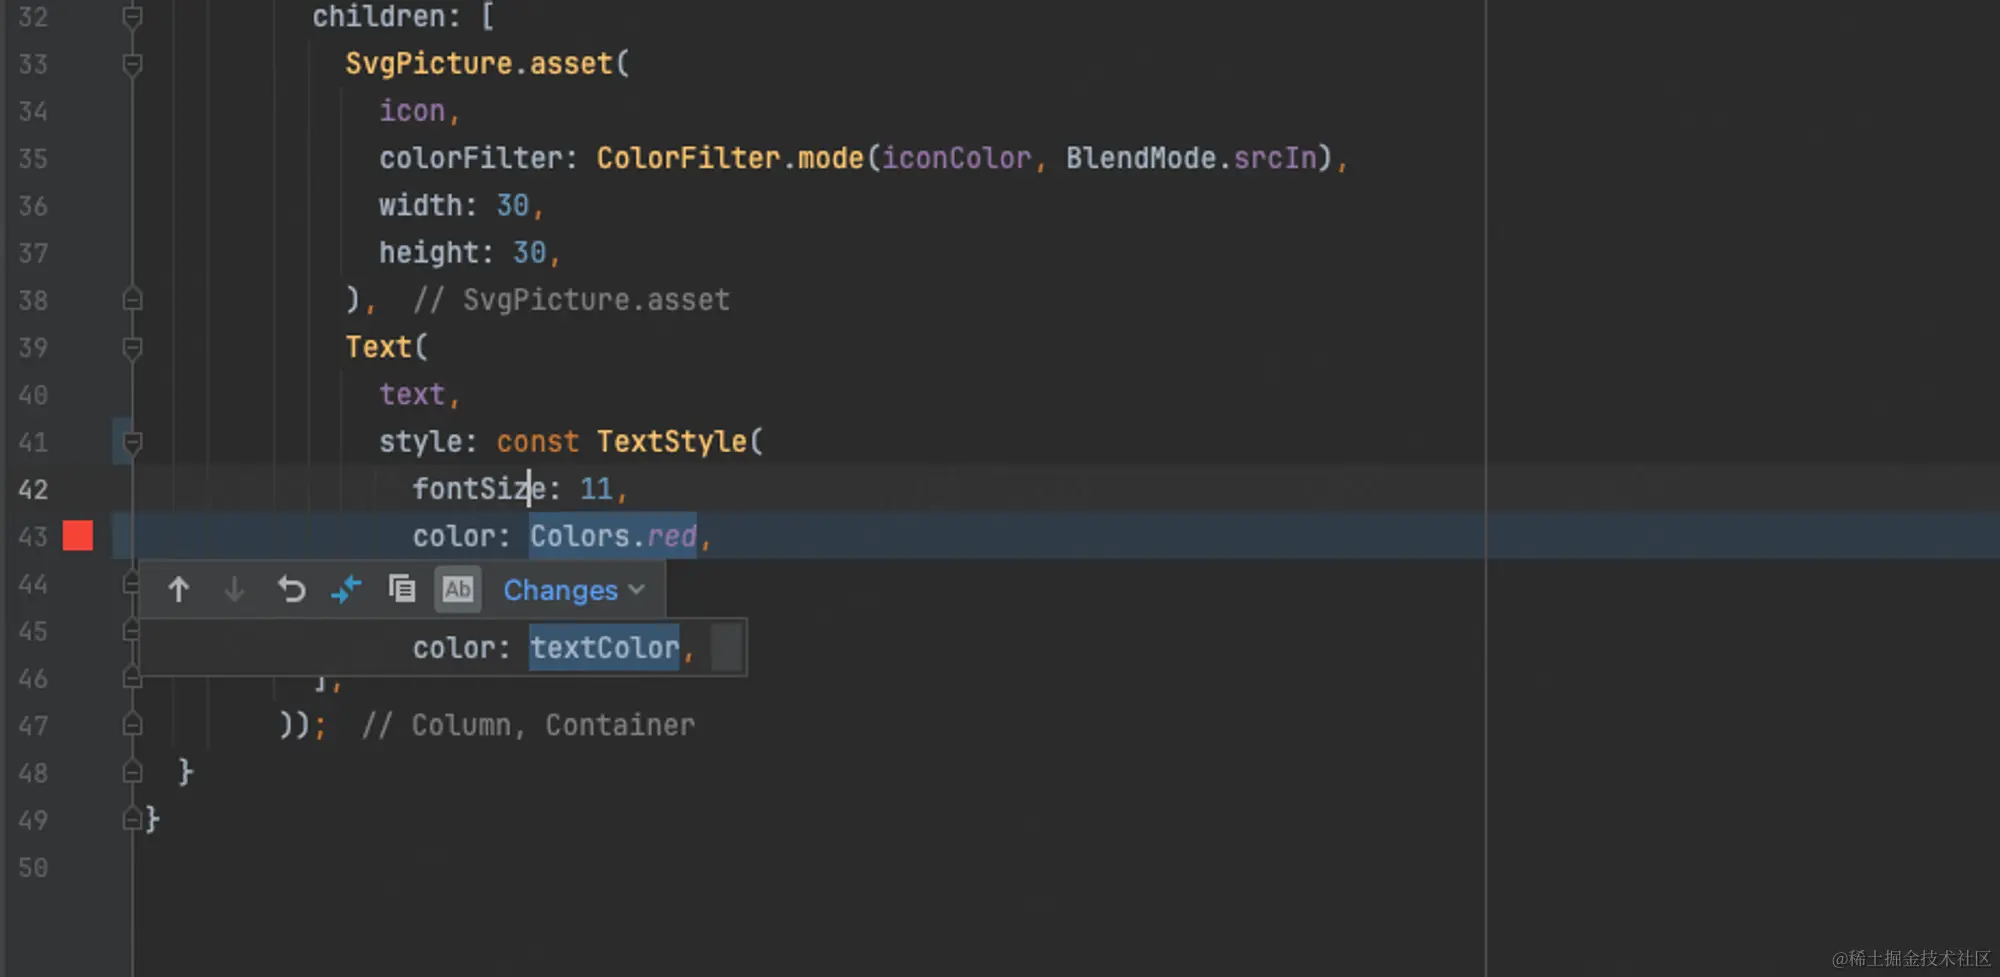Place cursor on the text argument line 40

pos(410,393)
